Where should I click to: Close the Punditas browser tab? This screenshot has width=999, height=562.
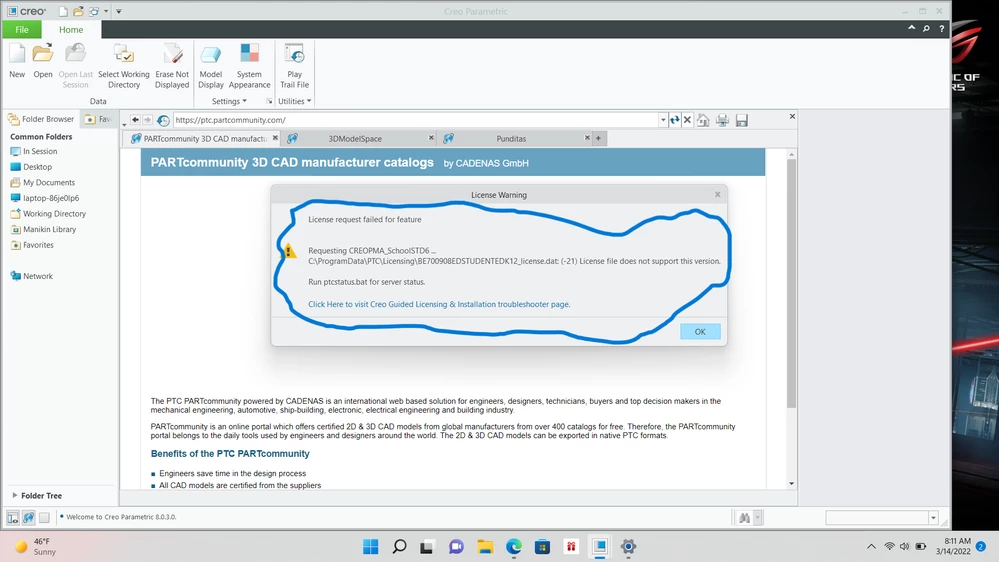pyautogui.click(x=587, y=138)
